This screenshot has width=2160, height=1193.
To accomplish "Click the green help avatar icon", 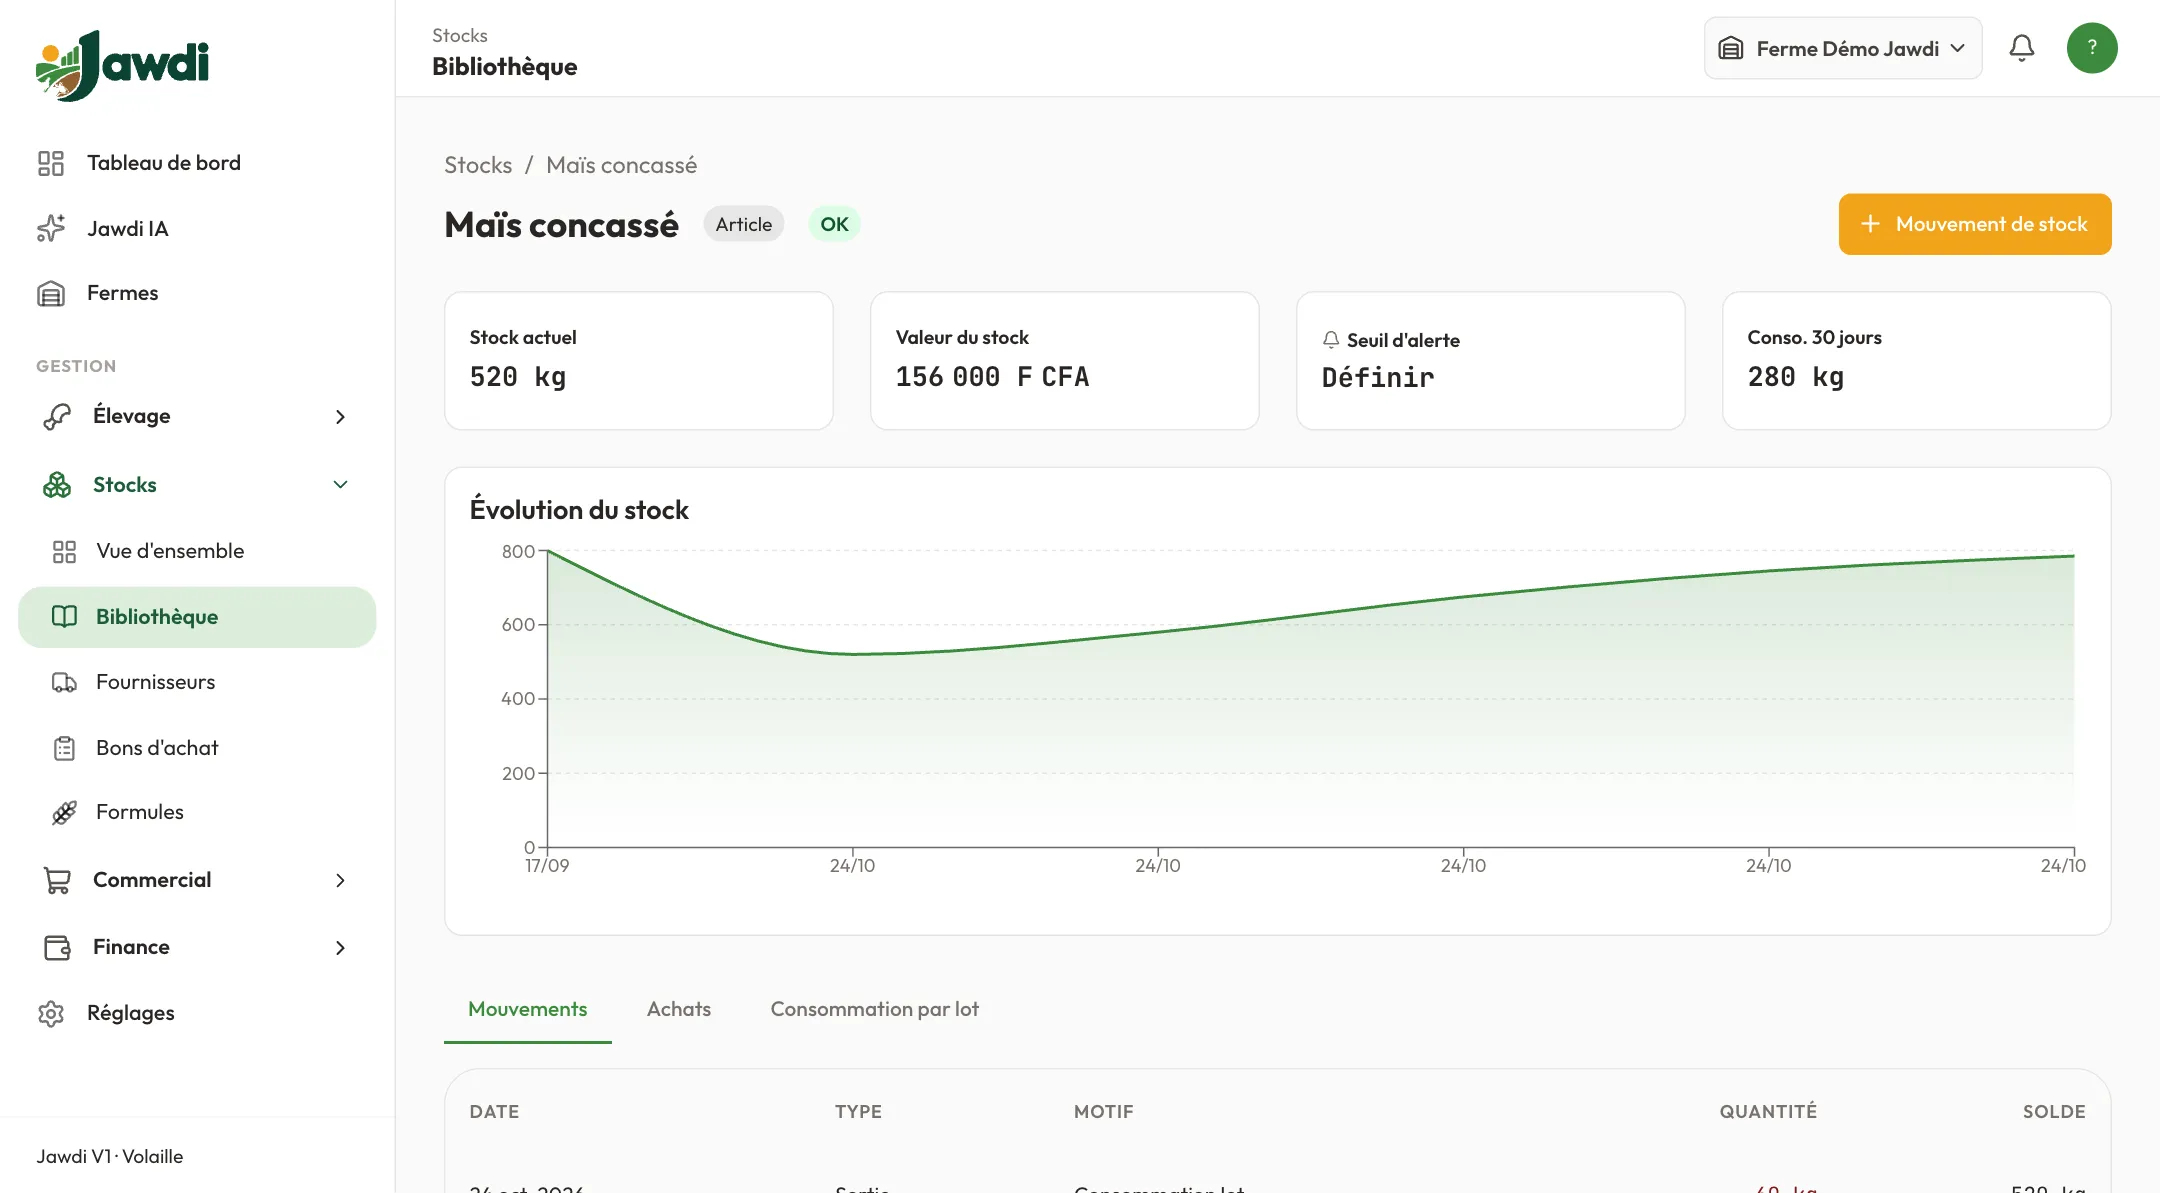I will pyautogui.click(x=2092, y=48).
